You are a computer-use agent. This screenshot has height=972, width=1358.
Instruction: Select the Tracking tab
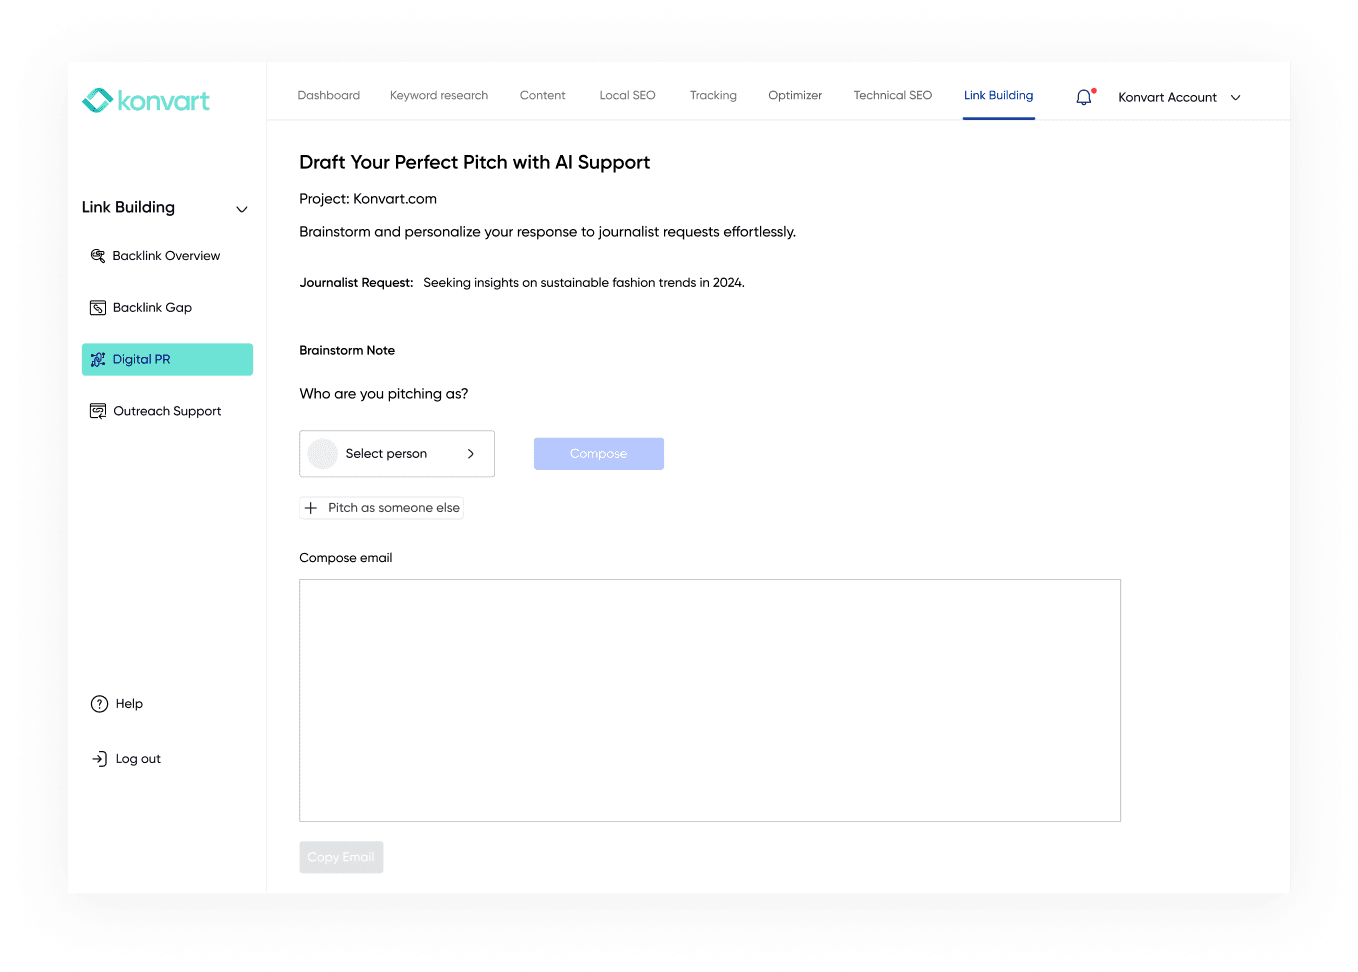713,96
